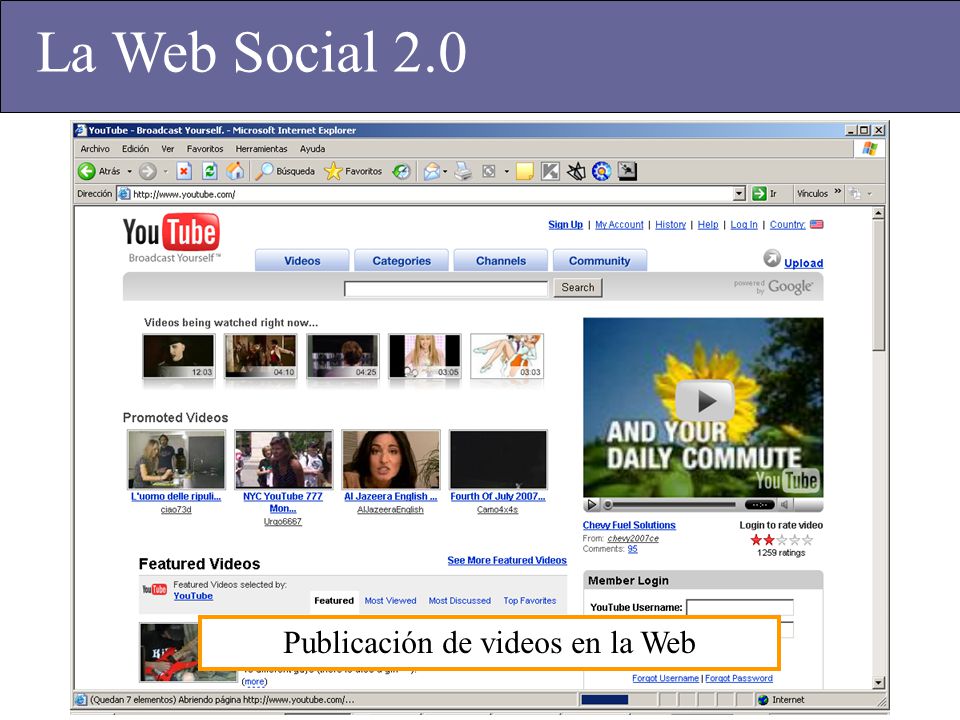
Task: Open the NYC YouTube 777 video link
Action: pos(283,502)
